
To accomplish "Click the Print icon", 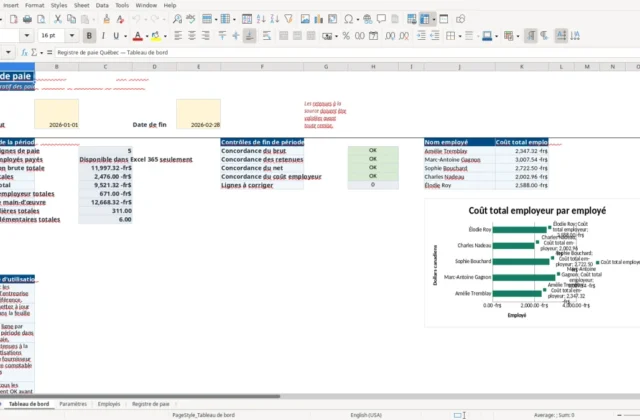I will tap(27, 19).
